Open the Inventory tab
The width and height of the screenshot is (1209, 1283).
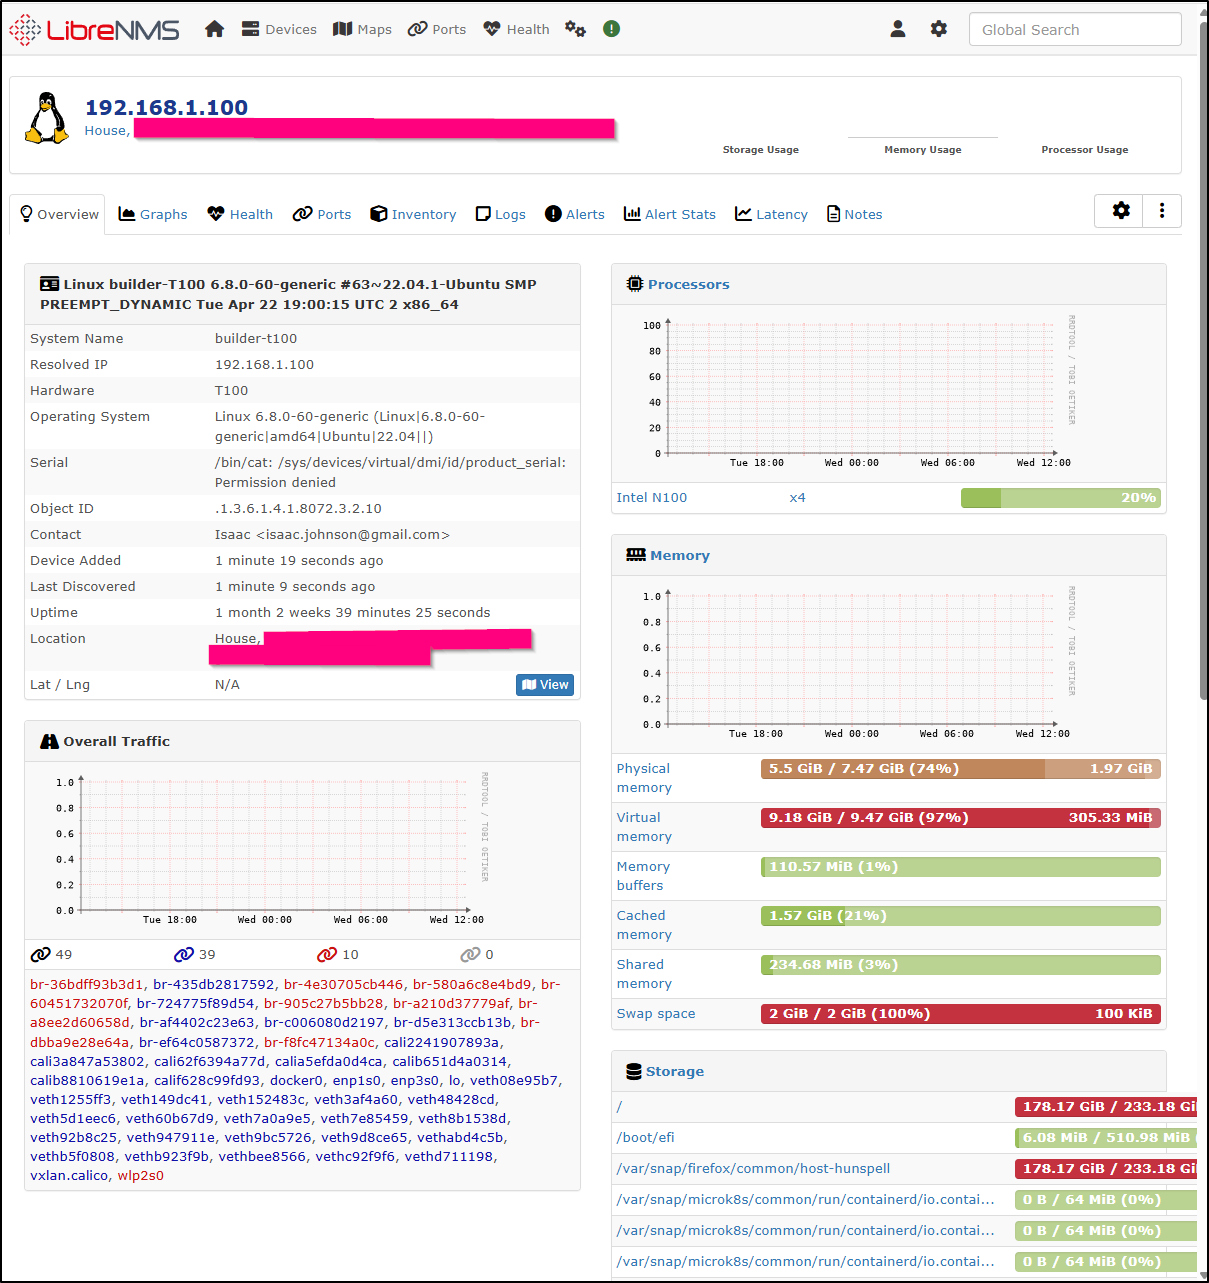[x=413, y=214]
